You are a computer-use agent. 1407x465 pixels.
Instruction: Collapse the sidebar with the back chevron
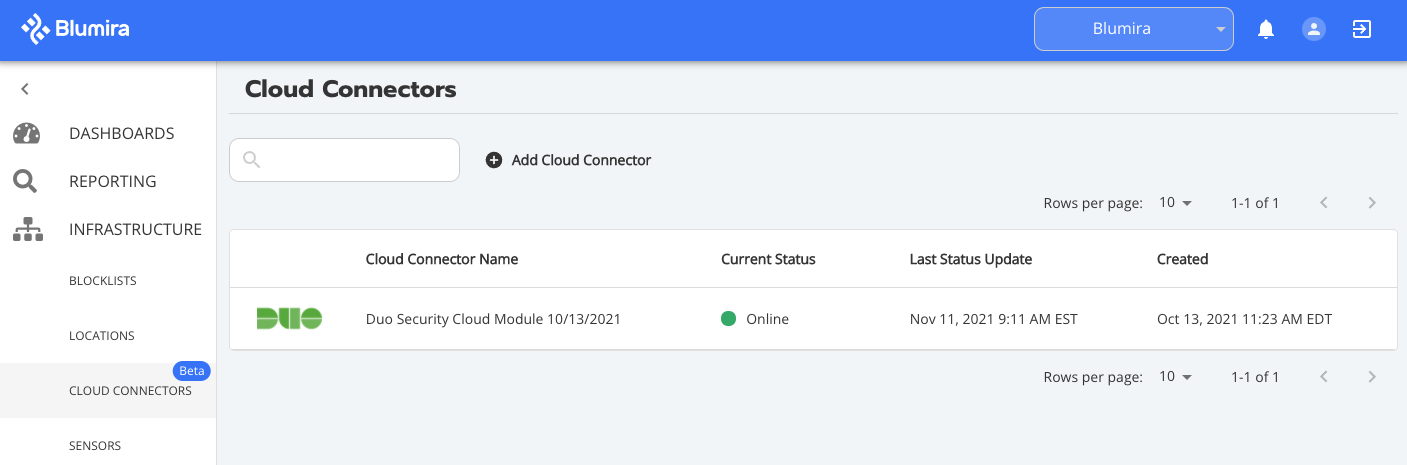point(25,89)
